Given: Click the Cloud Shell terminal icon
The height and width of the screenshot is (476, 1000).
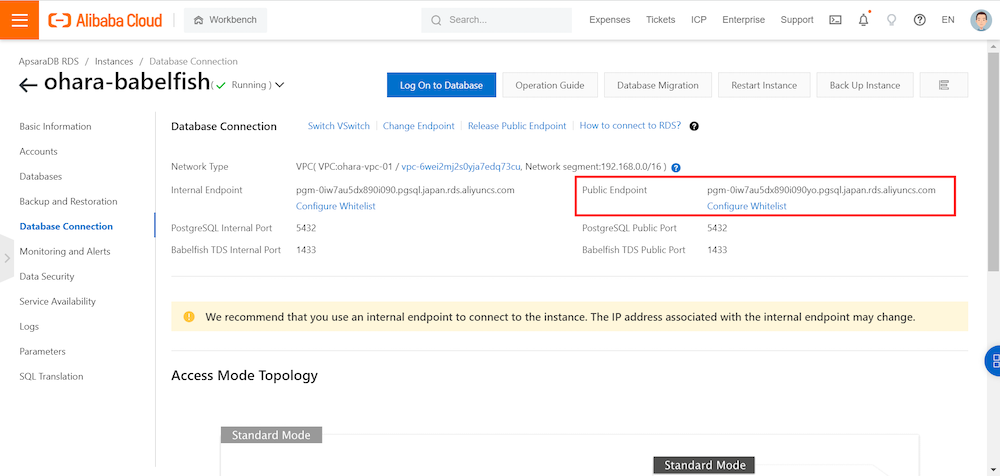Looking at the screenshot, I should pos(836,20).
